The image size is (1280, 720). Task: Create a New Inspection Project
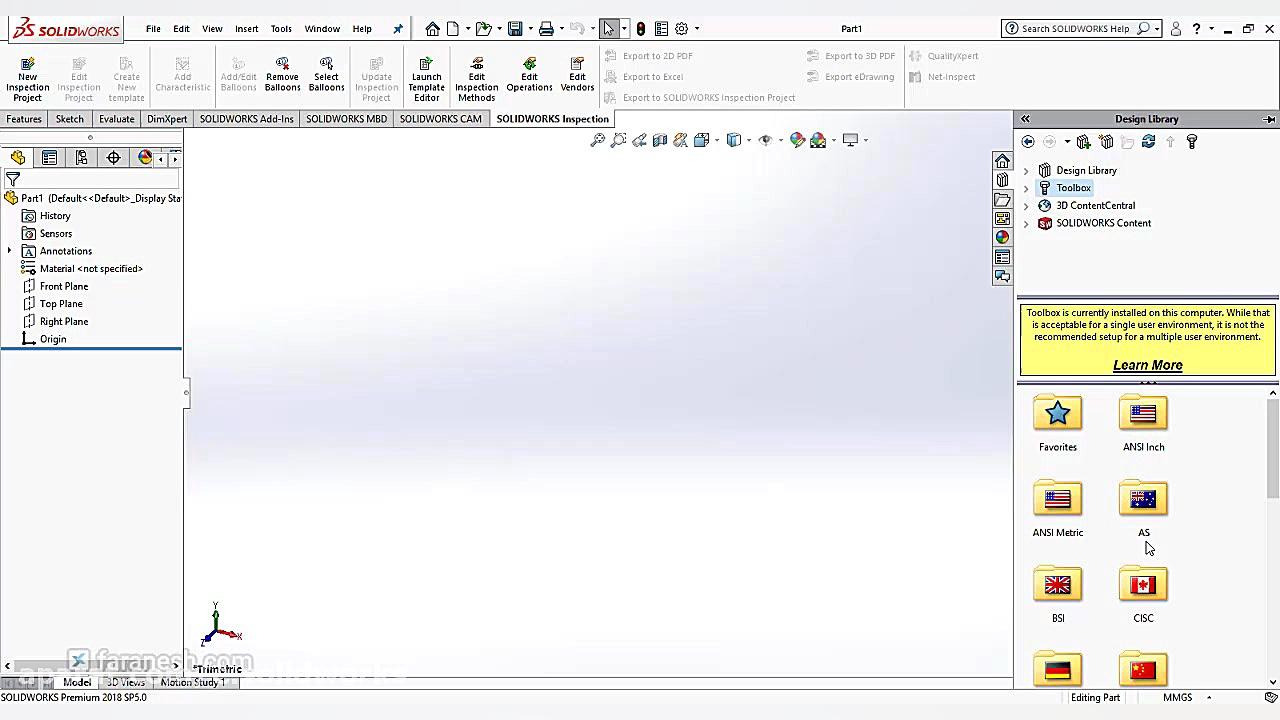pos(27,78)
